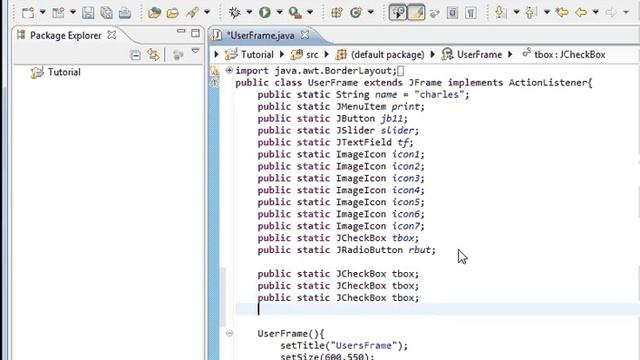Click the Next Annotation down-arrow icon
Screen dimensions: 640x360
(500, 13)
